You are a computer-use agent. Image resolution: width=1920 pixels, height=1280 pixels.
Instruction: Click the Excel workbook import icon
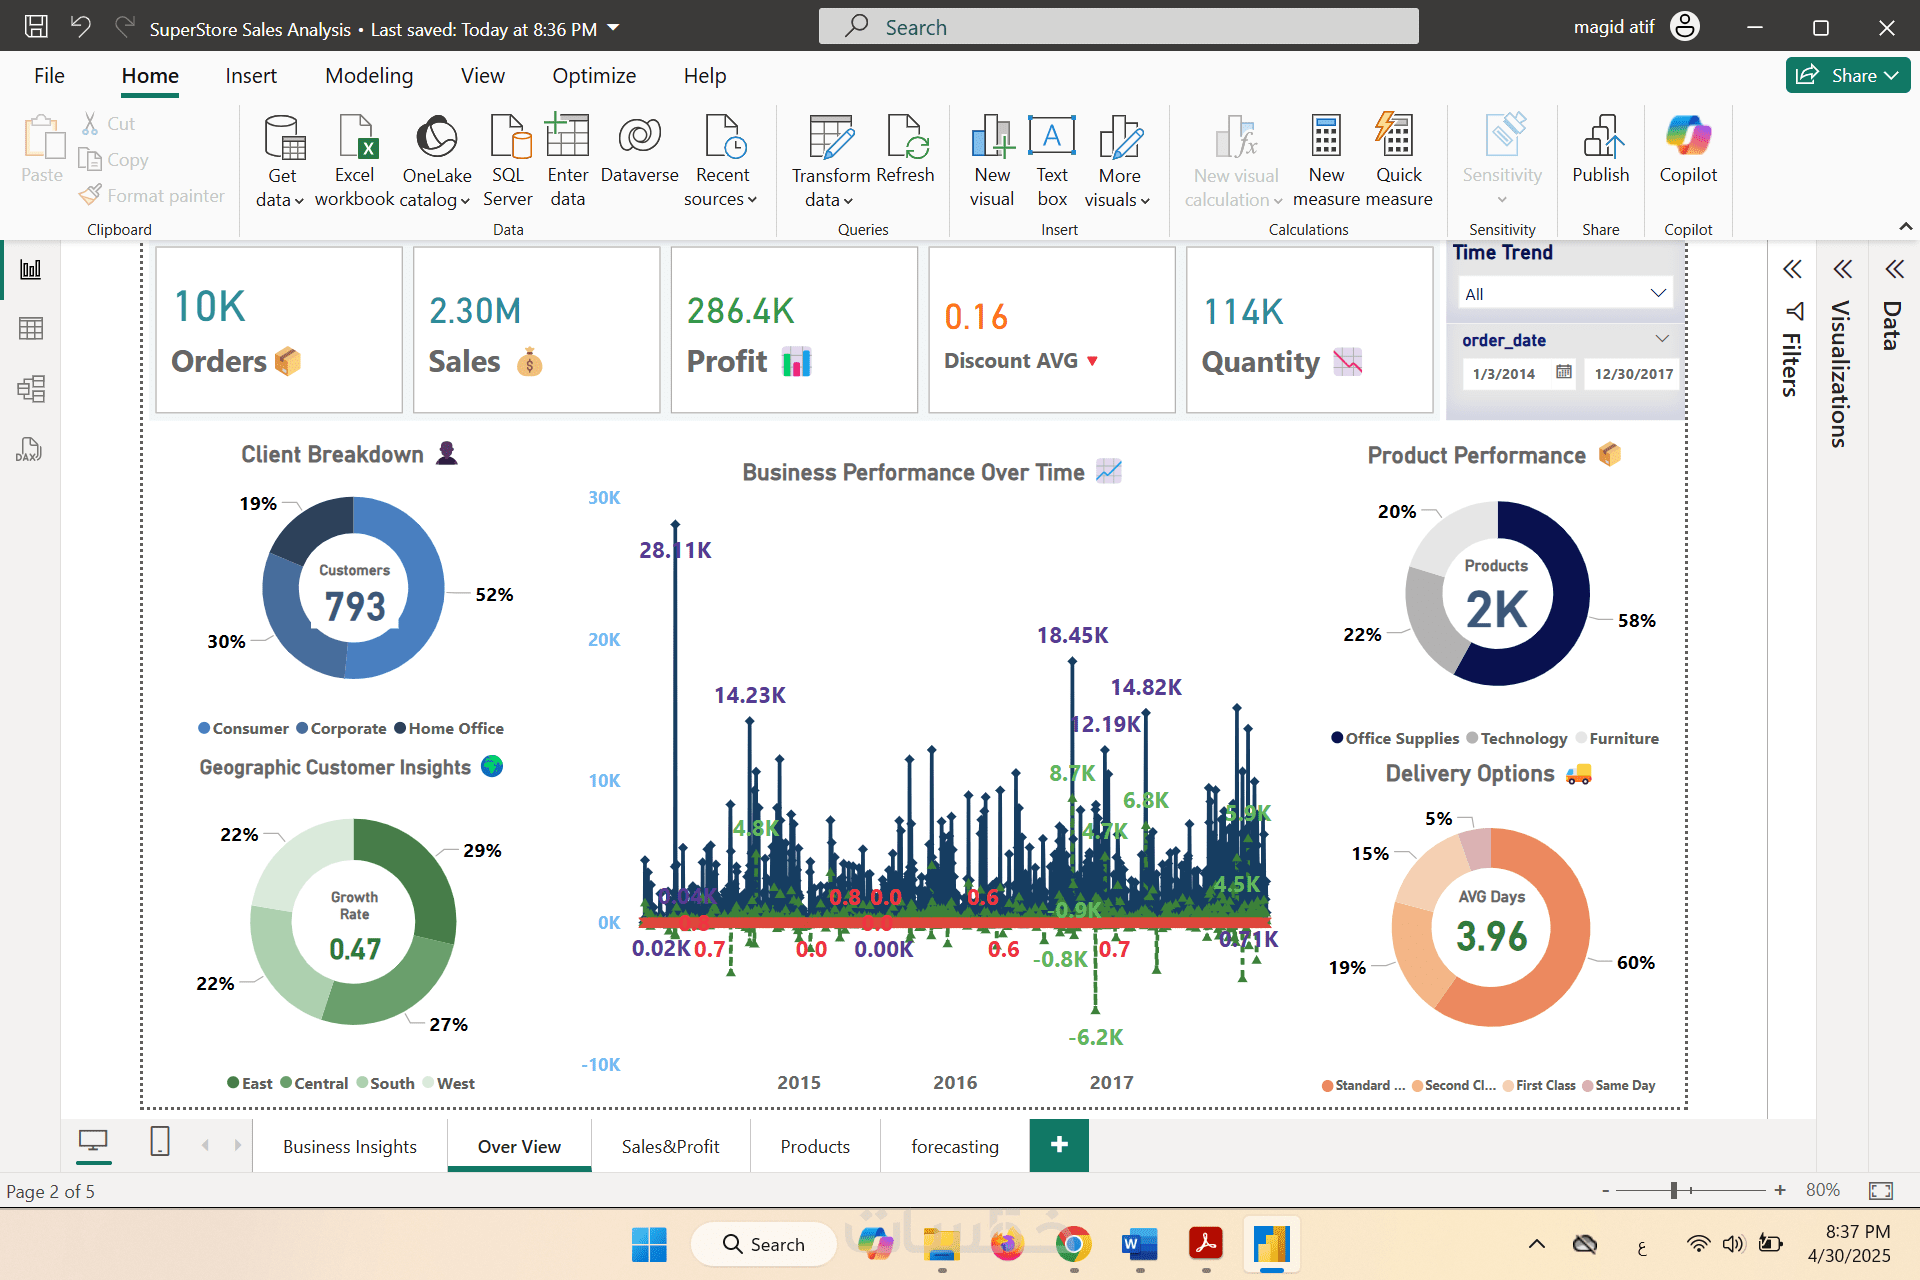[355, 137]
